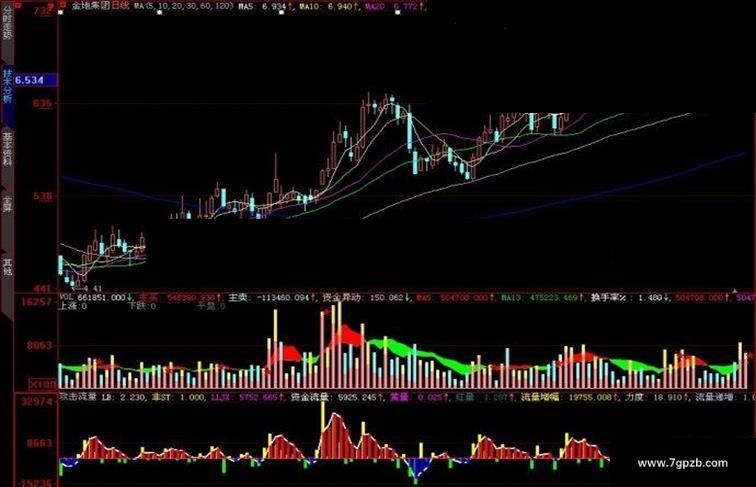
Task: Click the -15235 flow axis label
Action: tap(37, 483)
